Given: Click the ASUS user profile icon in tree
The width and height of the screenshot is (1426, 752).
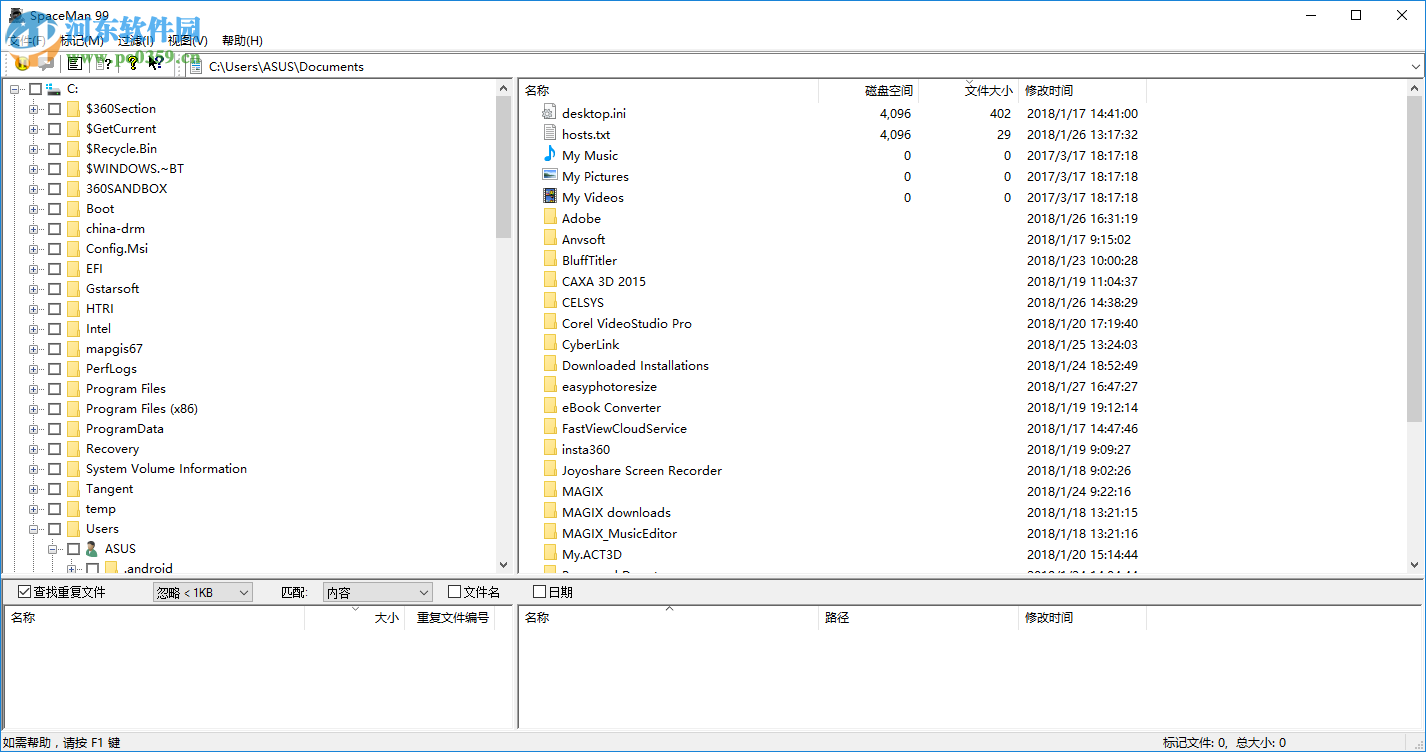Looking at the screenshot, I should pyautogui.click(x=92, y=549).
